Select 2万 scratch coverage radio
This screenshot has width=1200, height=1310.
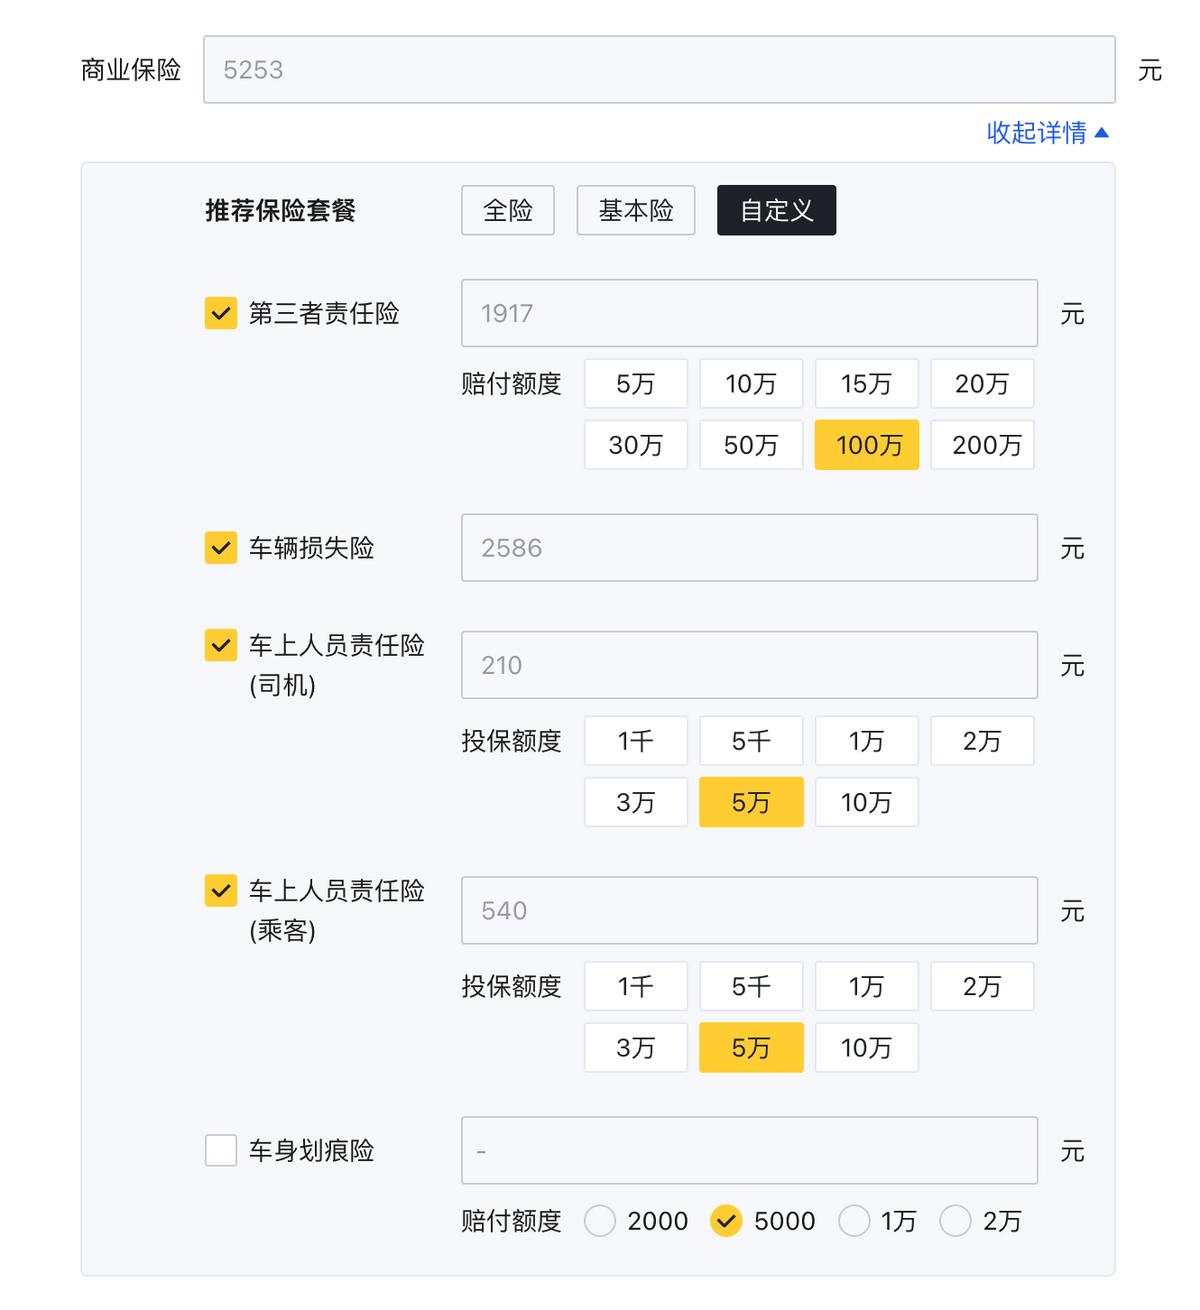pyautogui.click(x=956, y=1221)
